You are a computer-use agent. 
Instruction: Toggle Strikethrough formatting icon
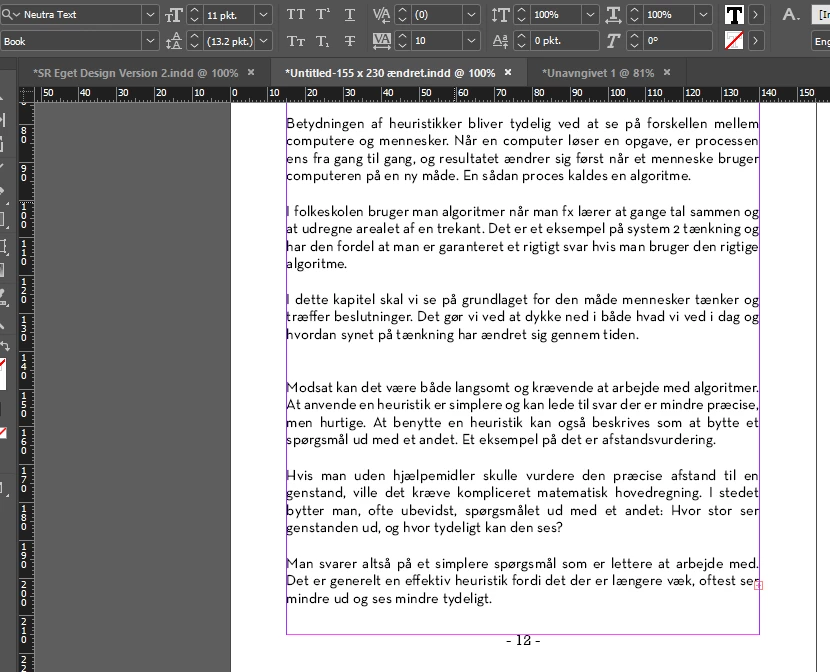tap(350, 41)
